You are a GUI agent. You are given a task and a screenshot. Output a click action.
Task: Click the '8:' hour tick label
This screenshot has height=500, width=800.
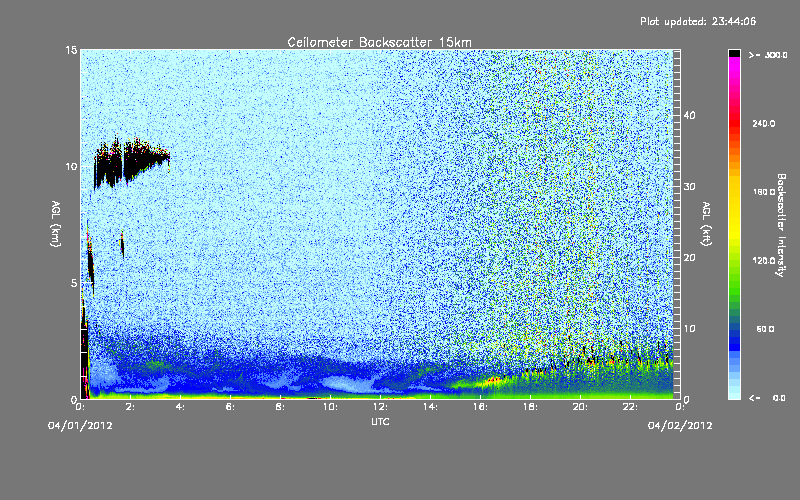(x=281, y=407)
